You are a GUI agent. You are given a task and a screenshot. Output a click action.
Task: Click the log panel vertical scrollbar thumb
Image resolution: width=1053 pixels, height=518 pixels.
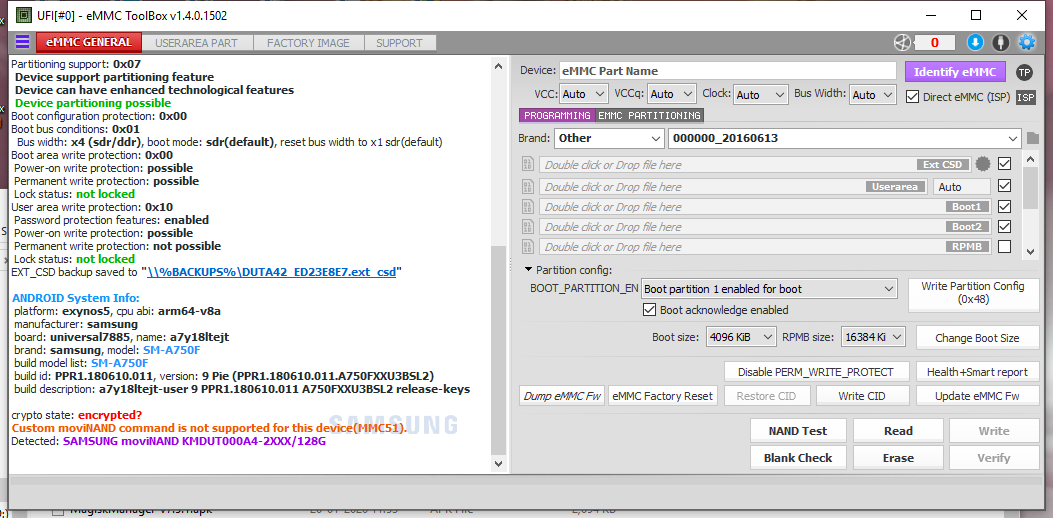point(497,349)
